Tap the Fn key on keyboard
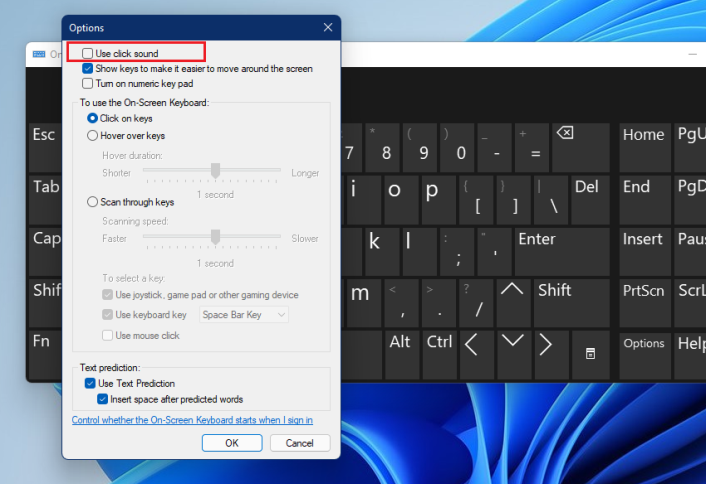 45,356
